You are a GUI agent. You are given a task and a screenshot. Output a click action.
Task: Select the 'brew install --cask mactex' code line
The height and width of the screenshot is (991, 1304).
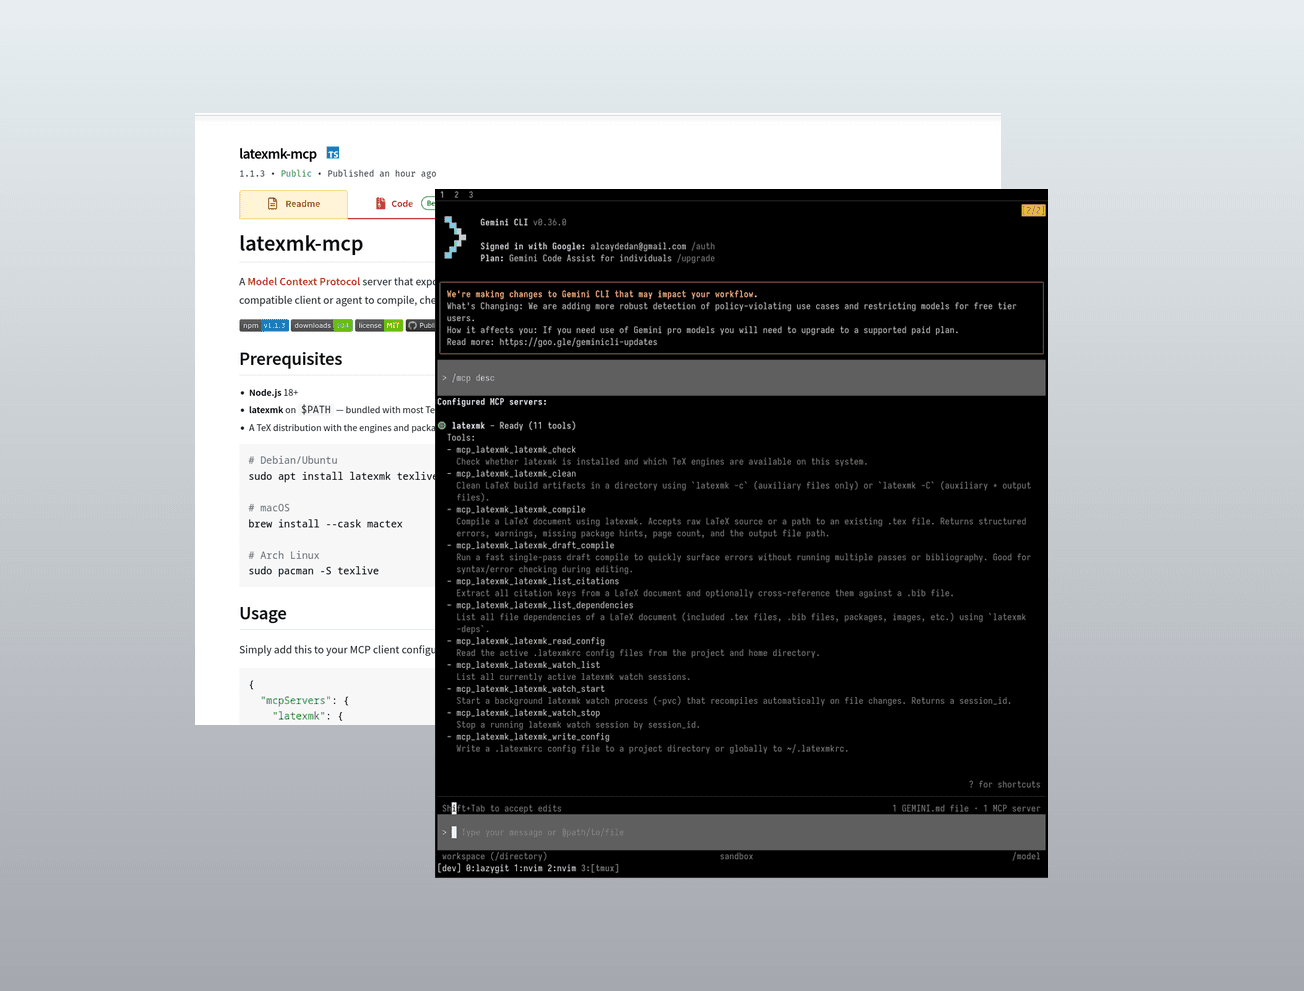[x=326, y=524]
